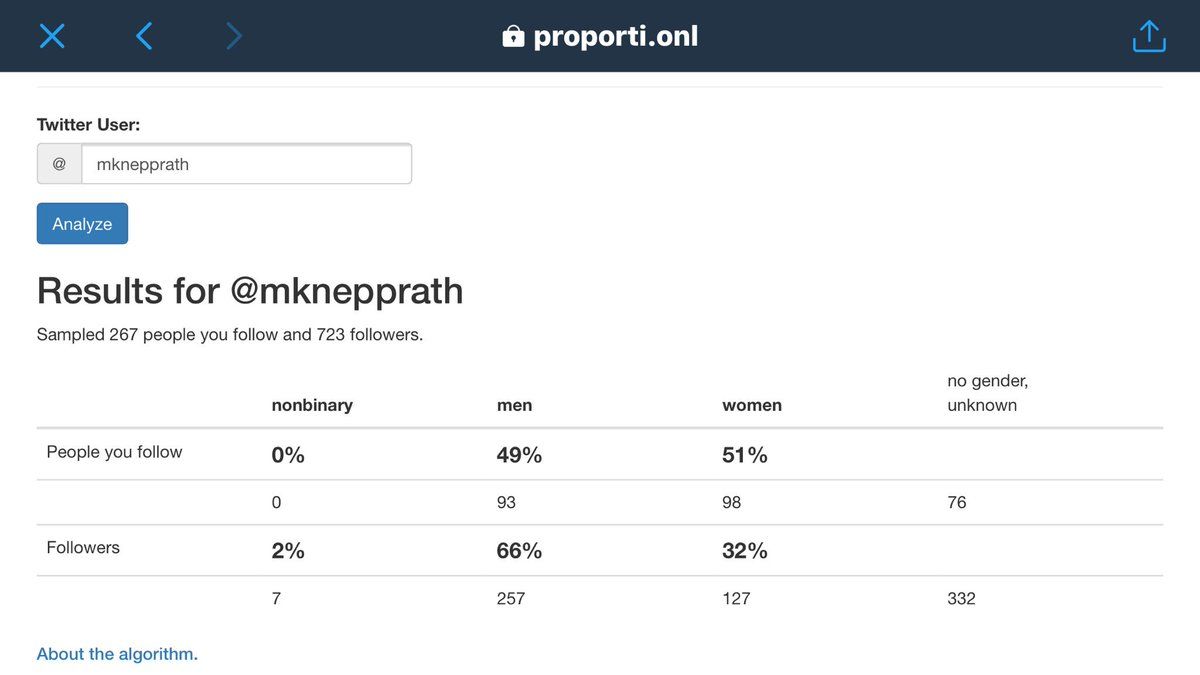Select the men column header
The image size is (1200, 675).
[x=514, y=405]
